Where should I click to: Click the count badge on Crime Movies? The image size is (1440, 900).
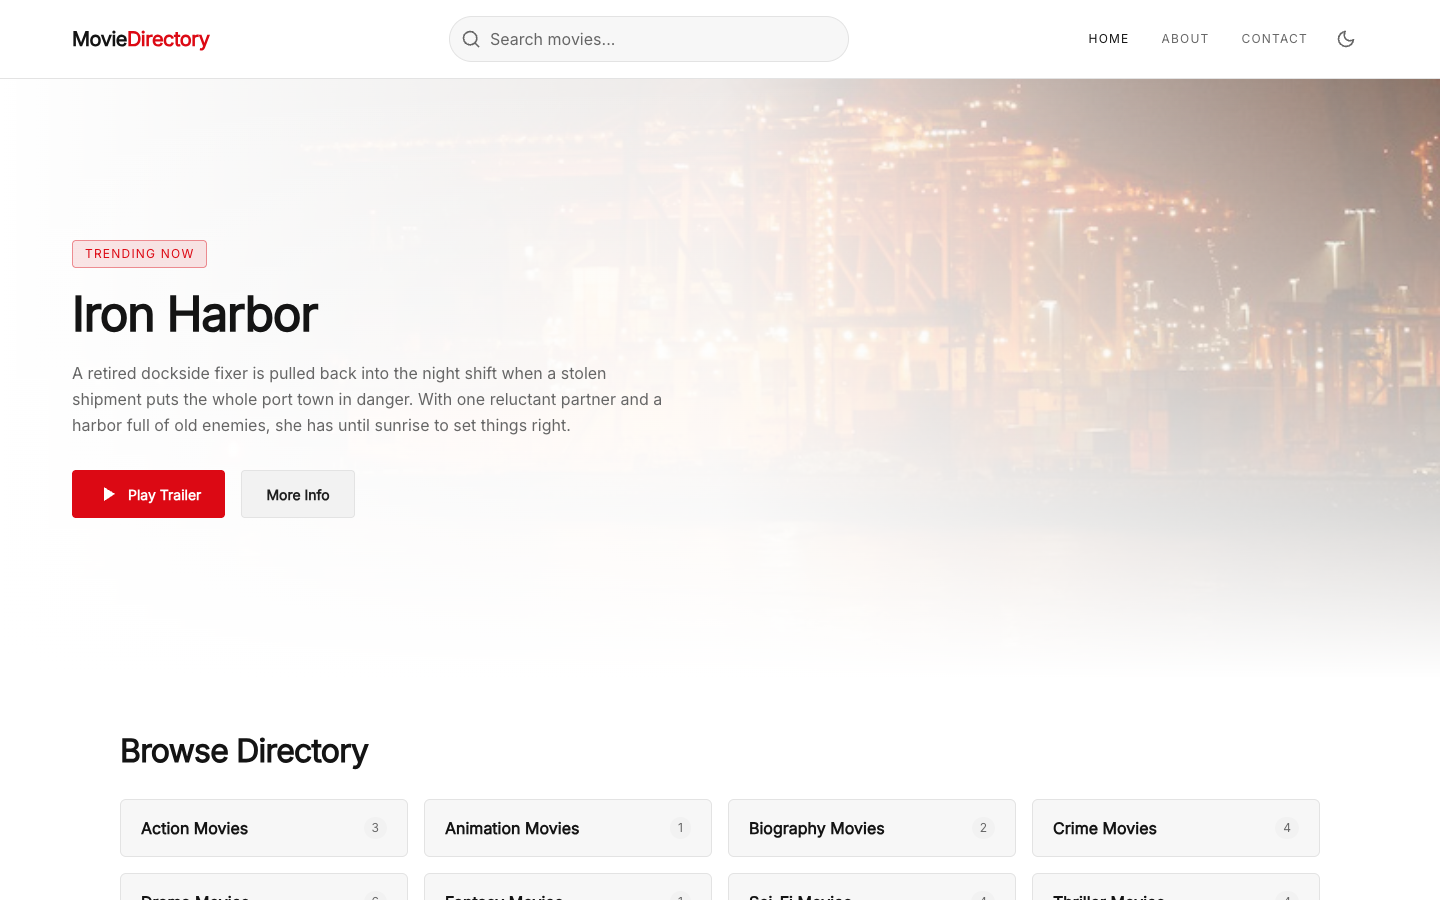pos(1287,828)
